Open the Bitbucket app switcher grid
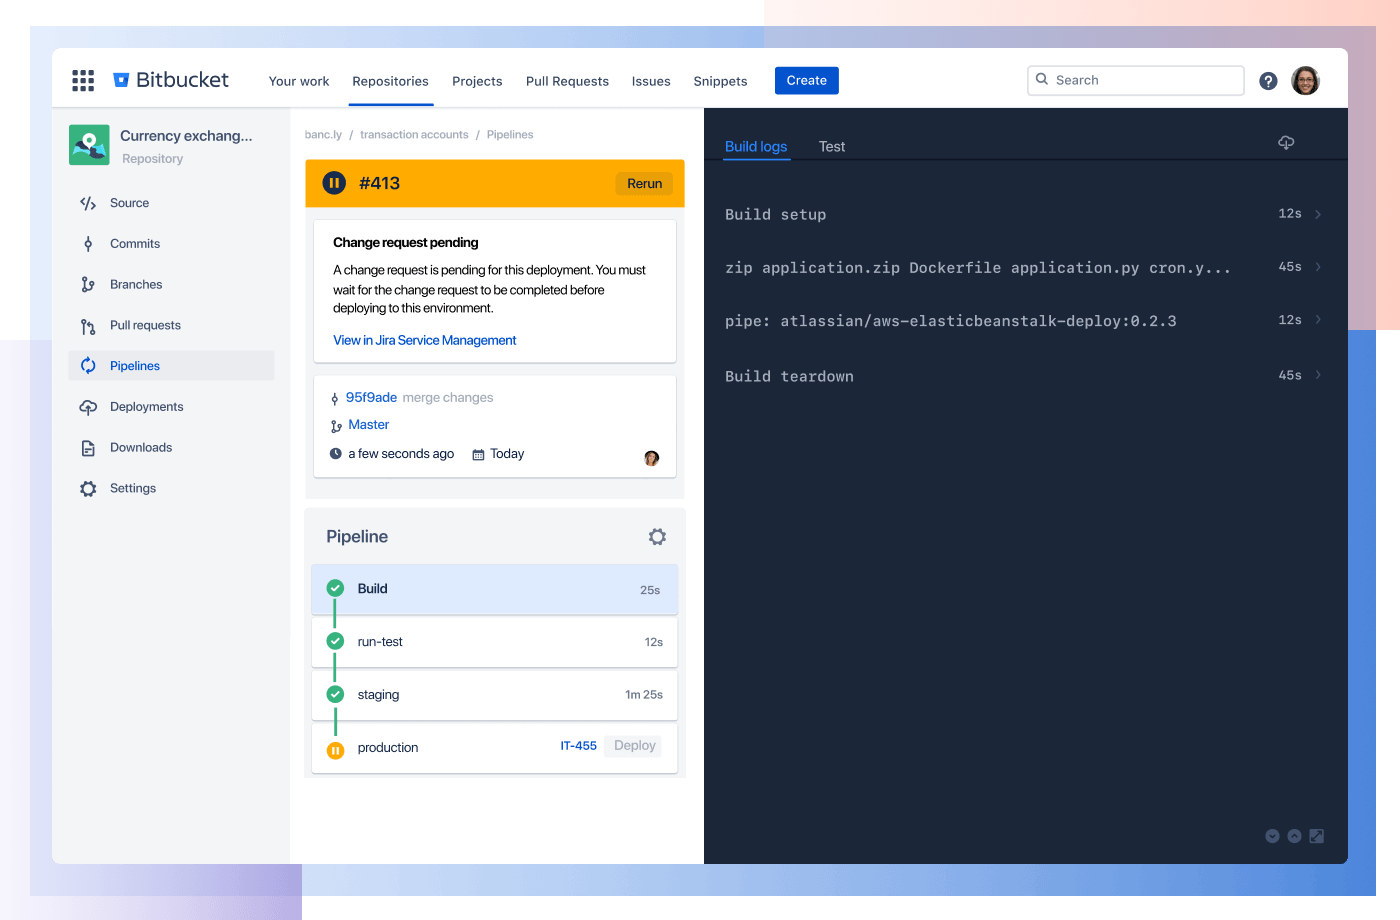The image size is (1400, 920). tap(83, 80)
